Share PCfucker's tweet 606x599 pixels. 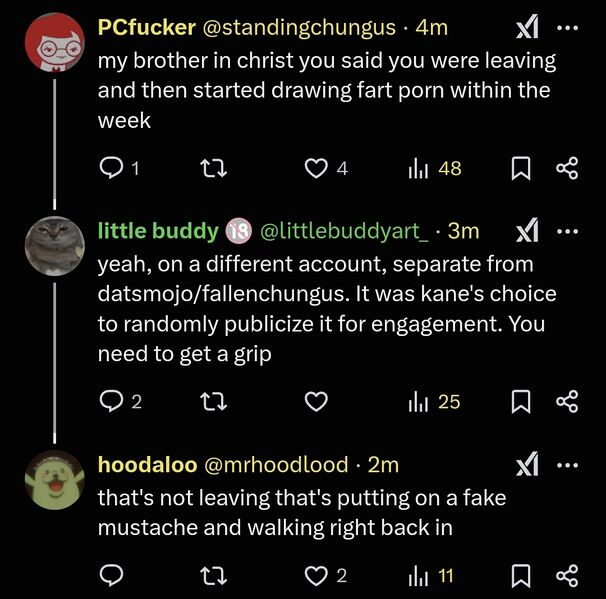[567, 169]
